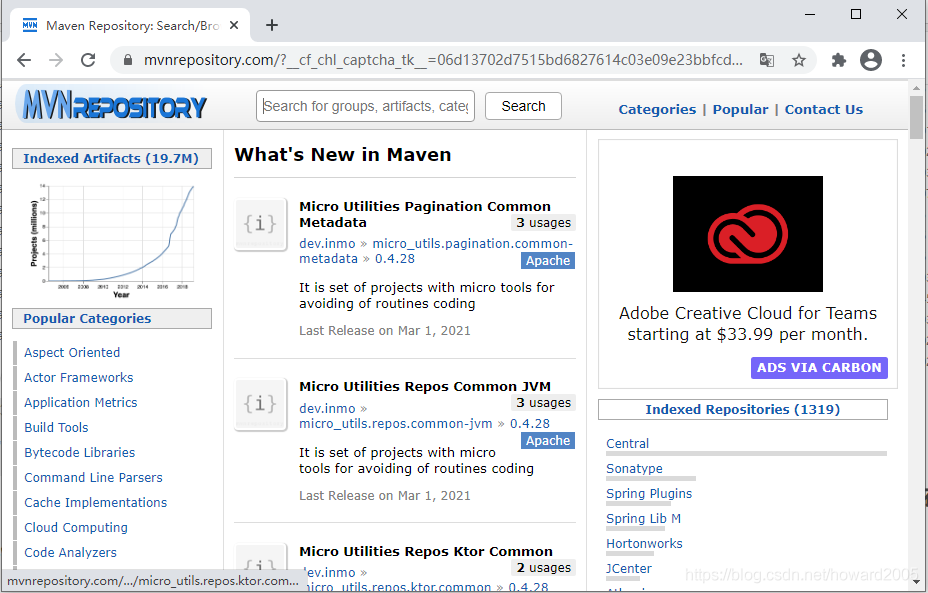The image size is (928, 593).
Task: Open the Chrome three-dot menu
Action: click(x=903, y=60)
